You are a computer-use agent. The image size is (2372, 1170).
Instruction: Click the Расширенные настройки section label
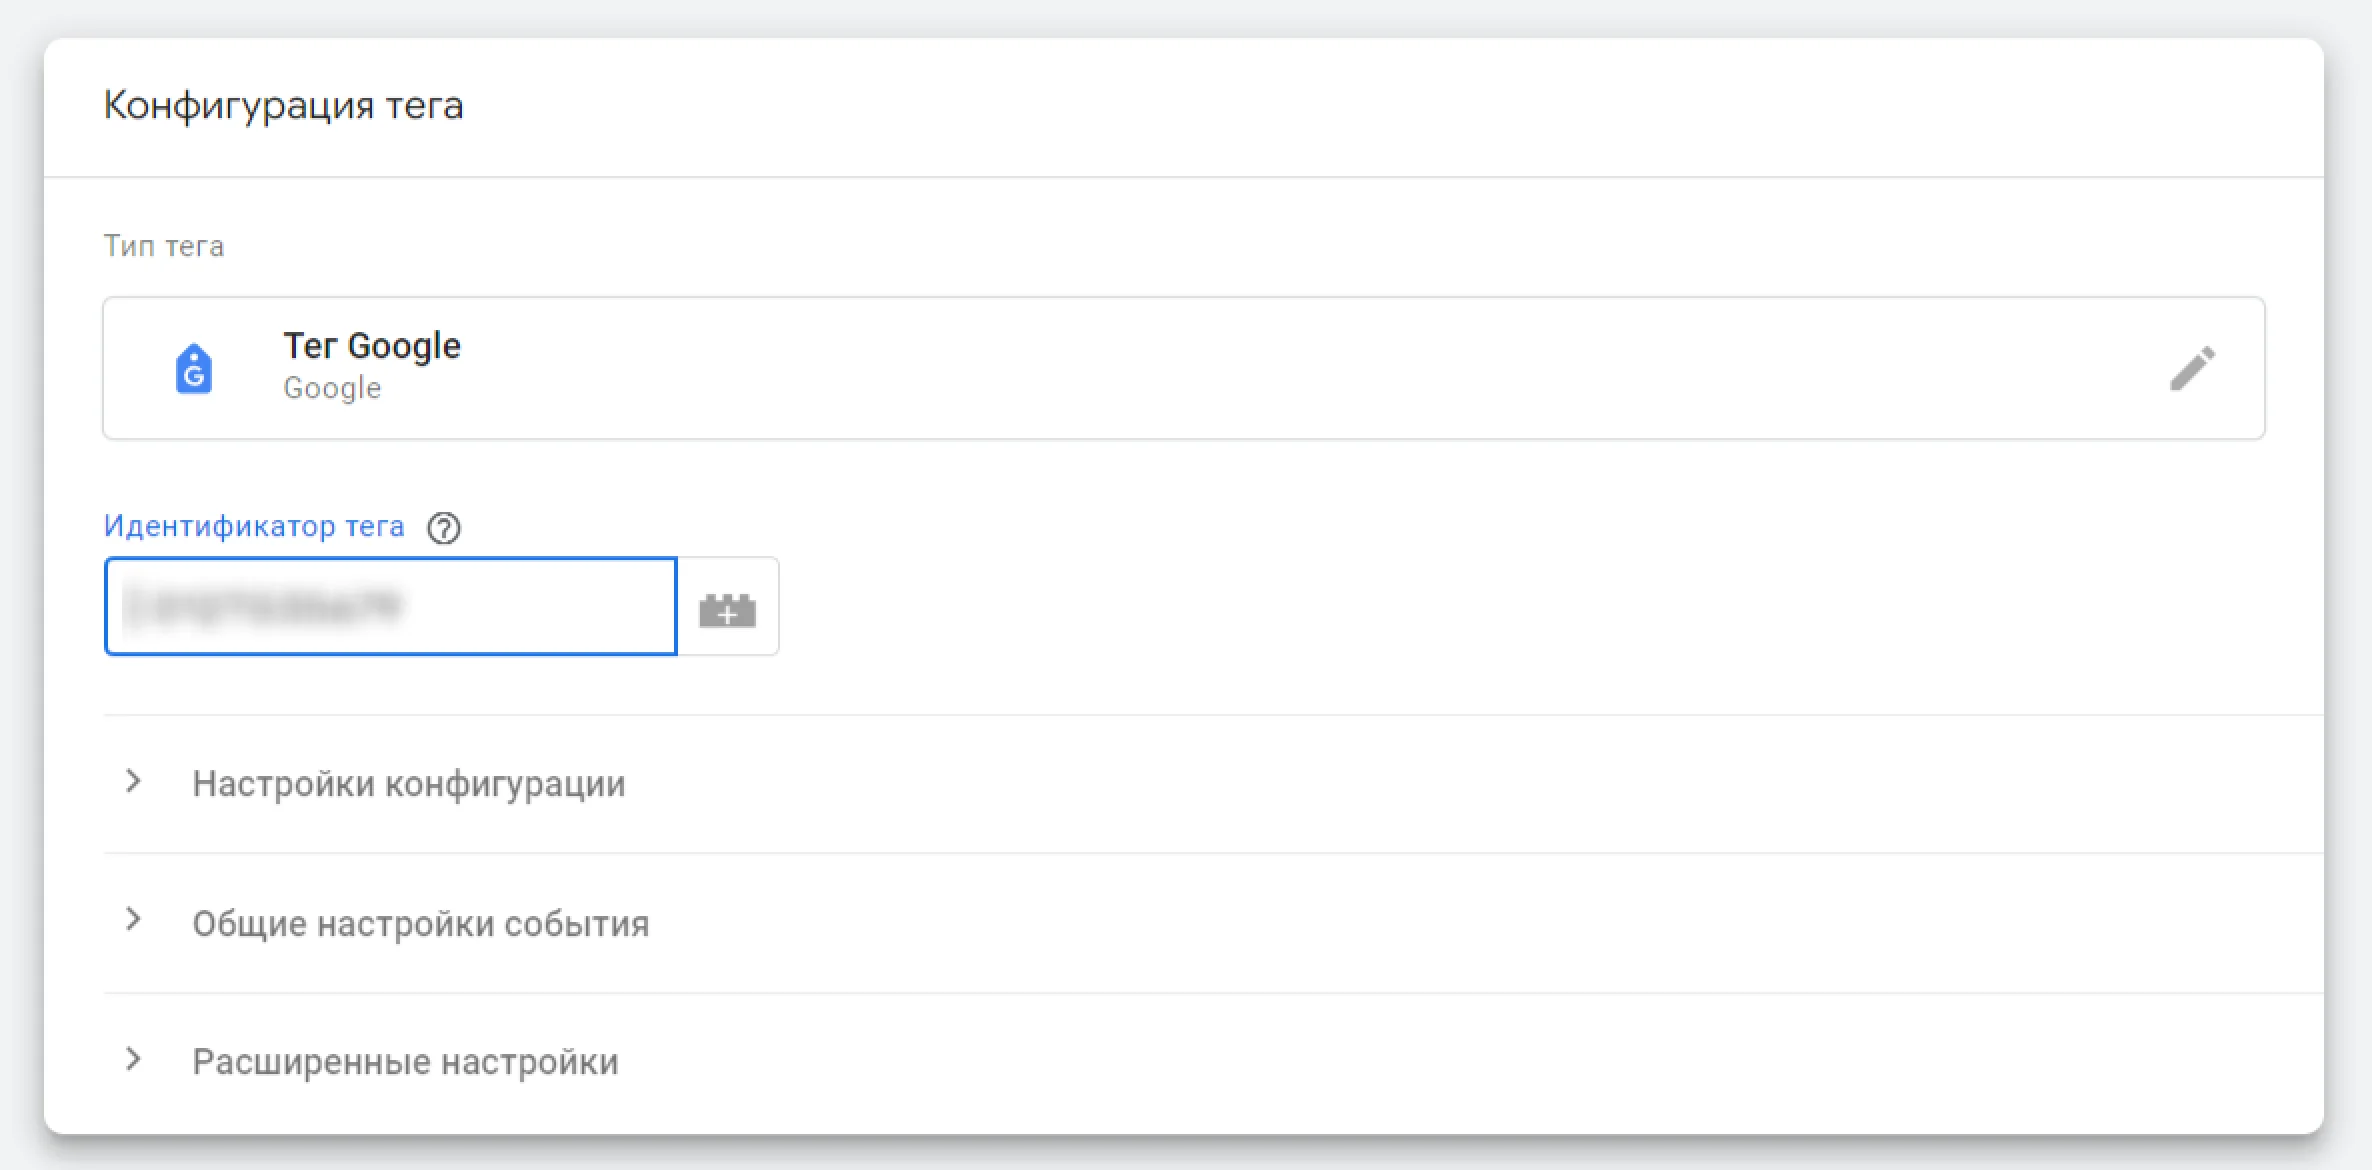(406, 1062)
